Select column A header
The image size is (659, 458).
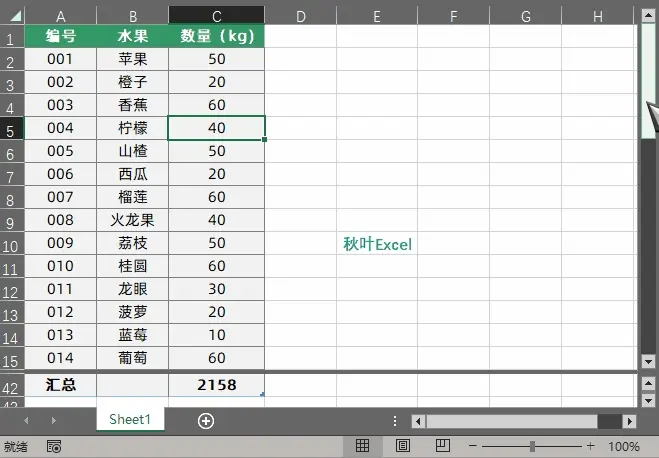(x=61, y=16)
